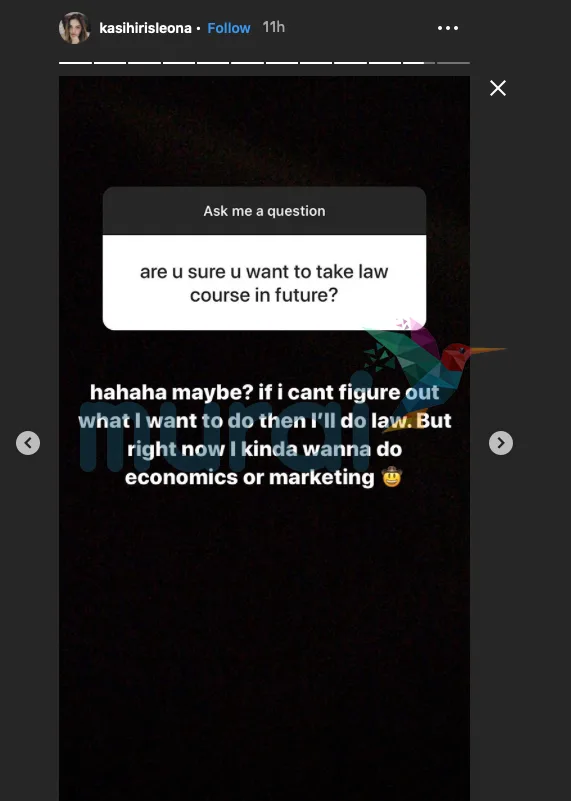Click the tenth story progress segment
Screen dimensions: 571x801
385,63
